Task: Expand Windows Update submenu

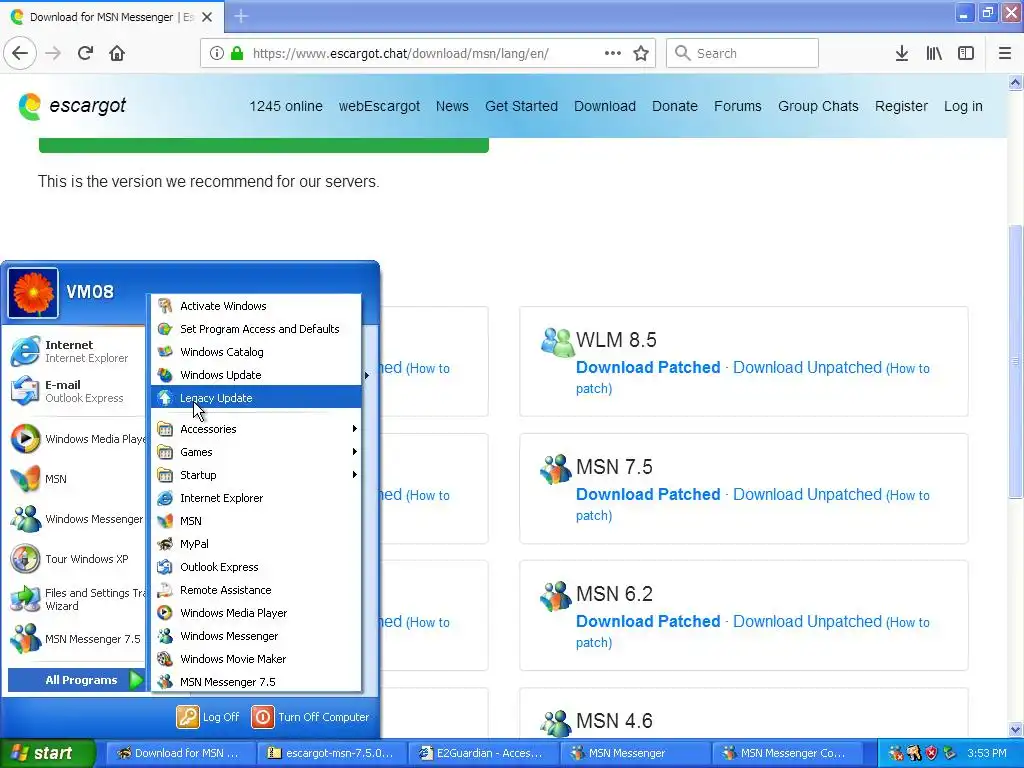Action: pyautogui.click(x=256, y=375)
